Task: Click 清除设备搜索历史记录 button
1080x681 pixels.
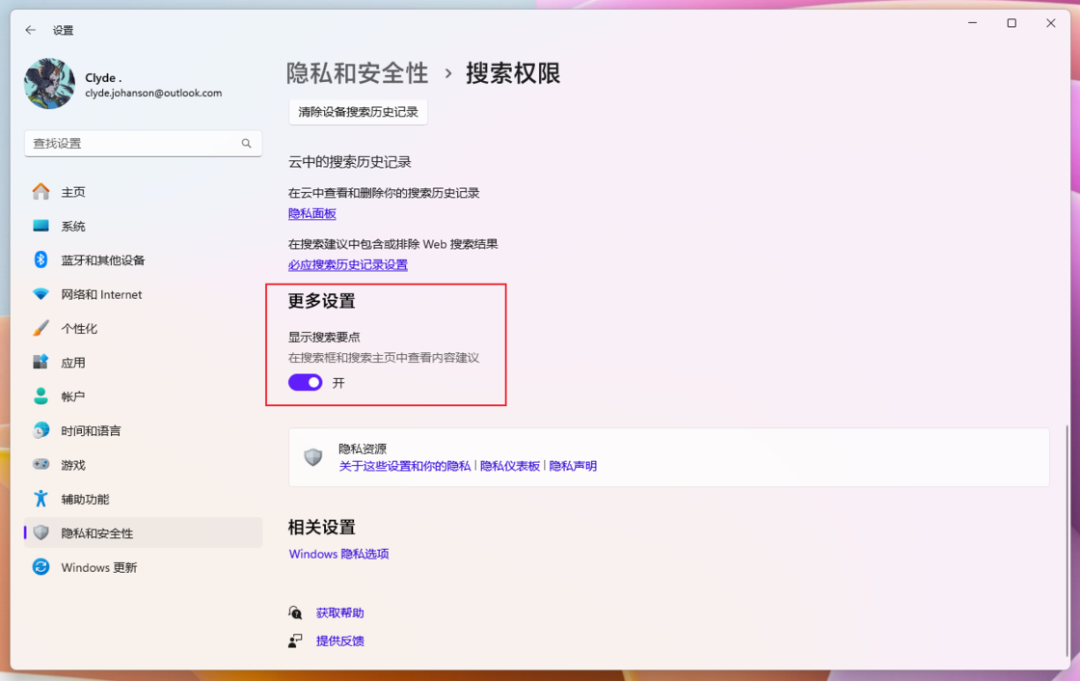Action: pos(358,112)
